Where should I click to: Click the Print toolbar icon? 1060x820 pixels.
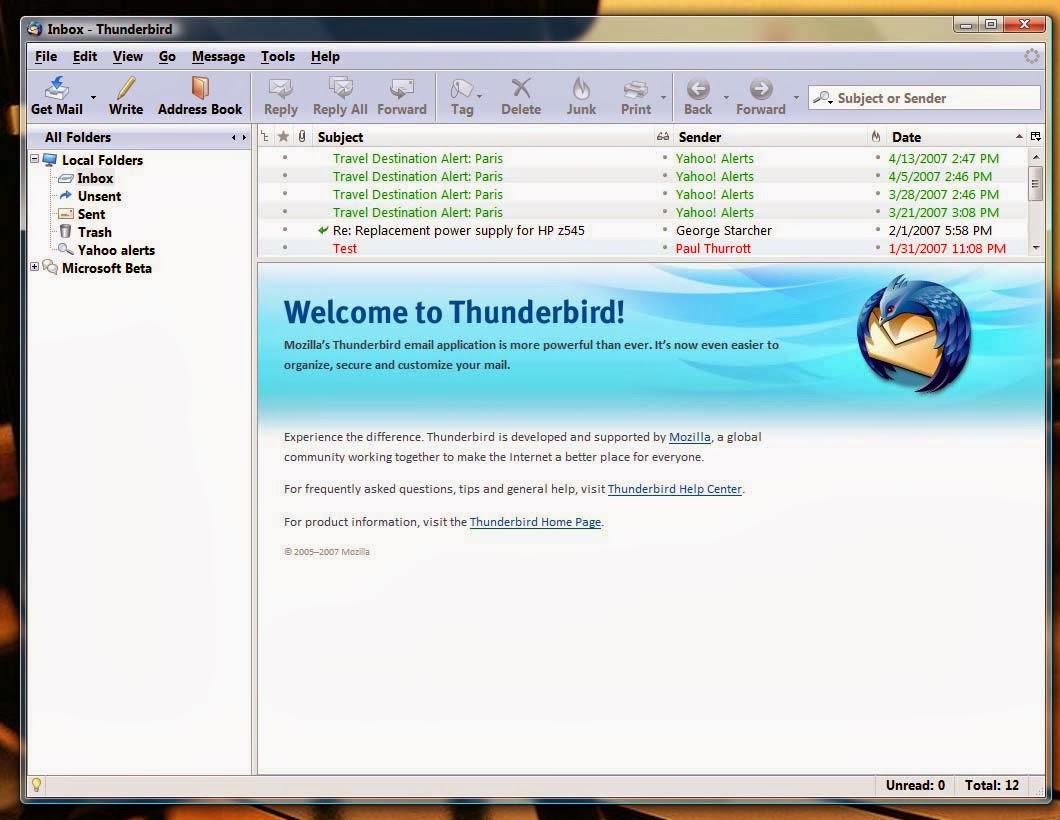tap(635, 95)
